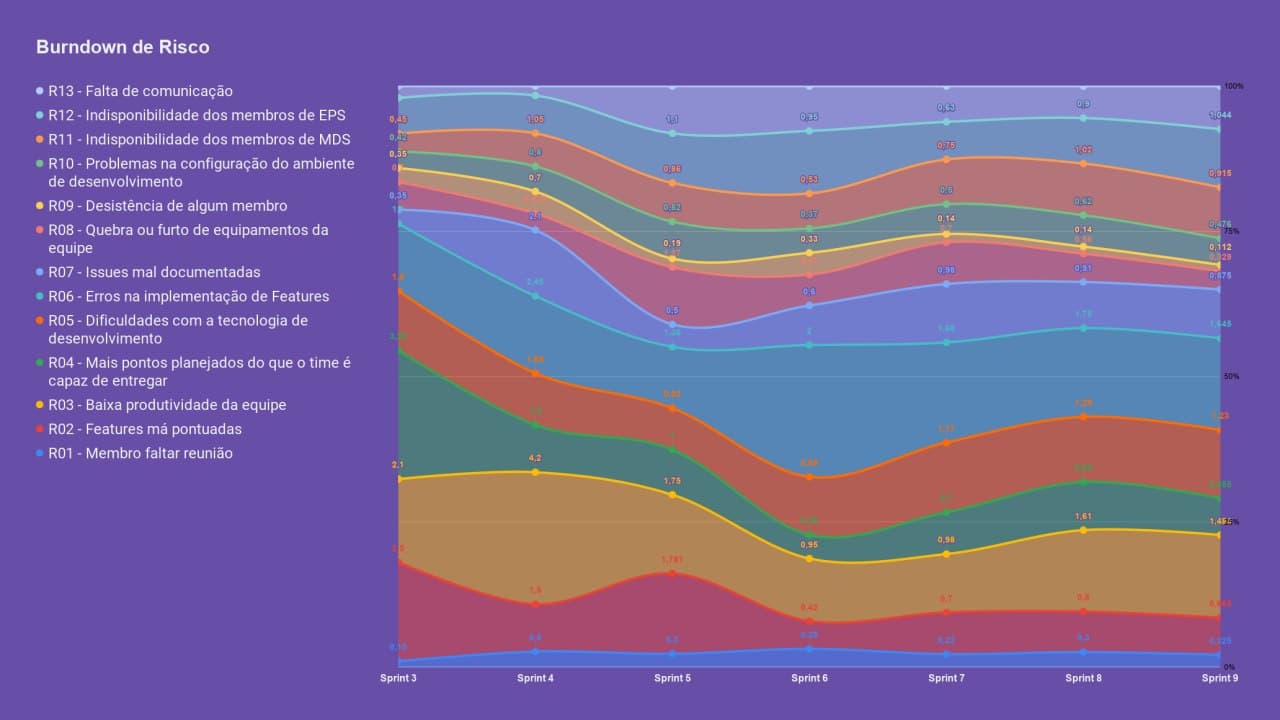The width and height of the screenshot is (1280, 720).
Task: Click the 0,63 data label
Action: pyautogui.click(x=946, y=107)
